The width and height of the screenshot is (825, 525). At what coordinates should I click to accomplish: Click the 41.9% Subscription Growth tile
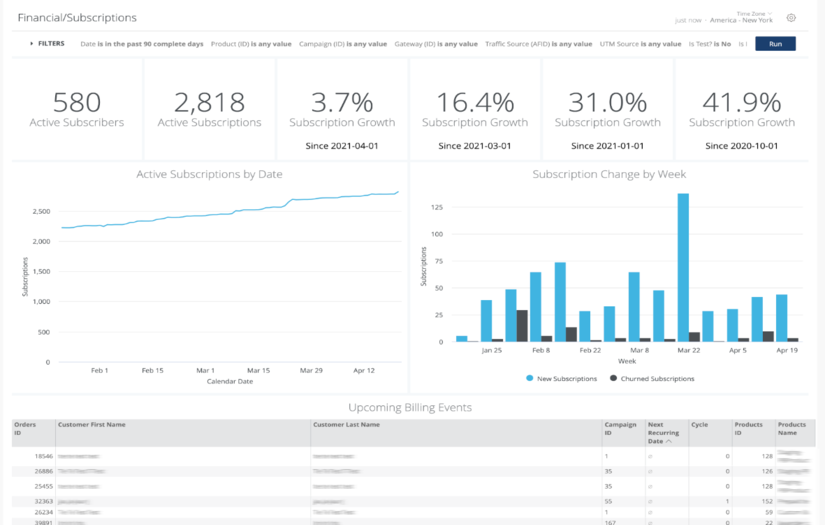point(741,109)
